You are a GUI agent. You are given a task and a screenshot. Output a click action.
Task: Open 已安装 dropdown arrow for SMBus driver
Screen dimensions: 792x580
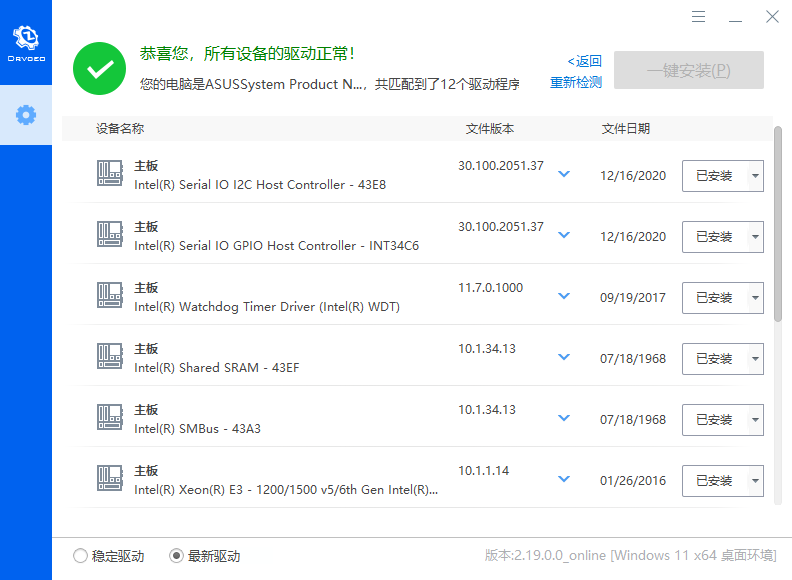(x=754, y=420)
